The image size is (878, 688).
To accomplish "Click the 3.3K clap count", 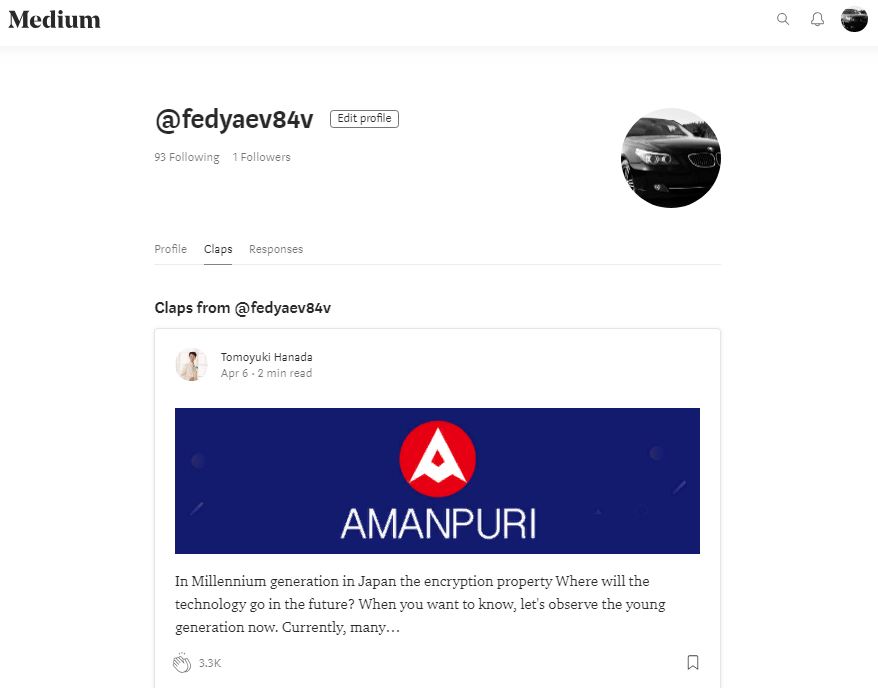I will click(210, 663).
